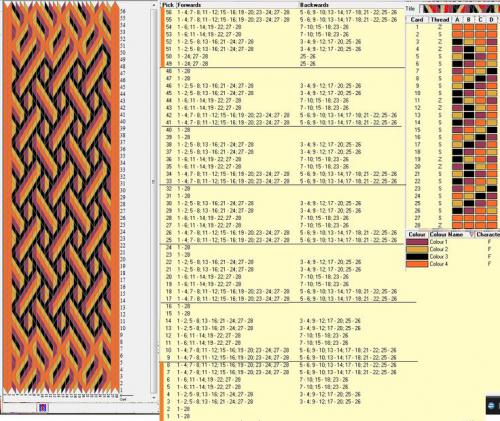The width and height of the screenshot is (500, 421).
Task: Click the round blue icon in the bottom-right corner
Action: point(491,405)
